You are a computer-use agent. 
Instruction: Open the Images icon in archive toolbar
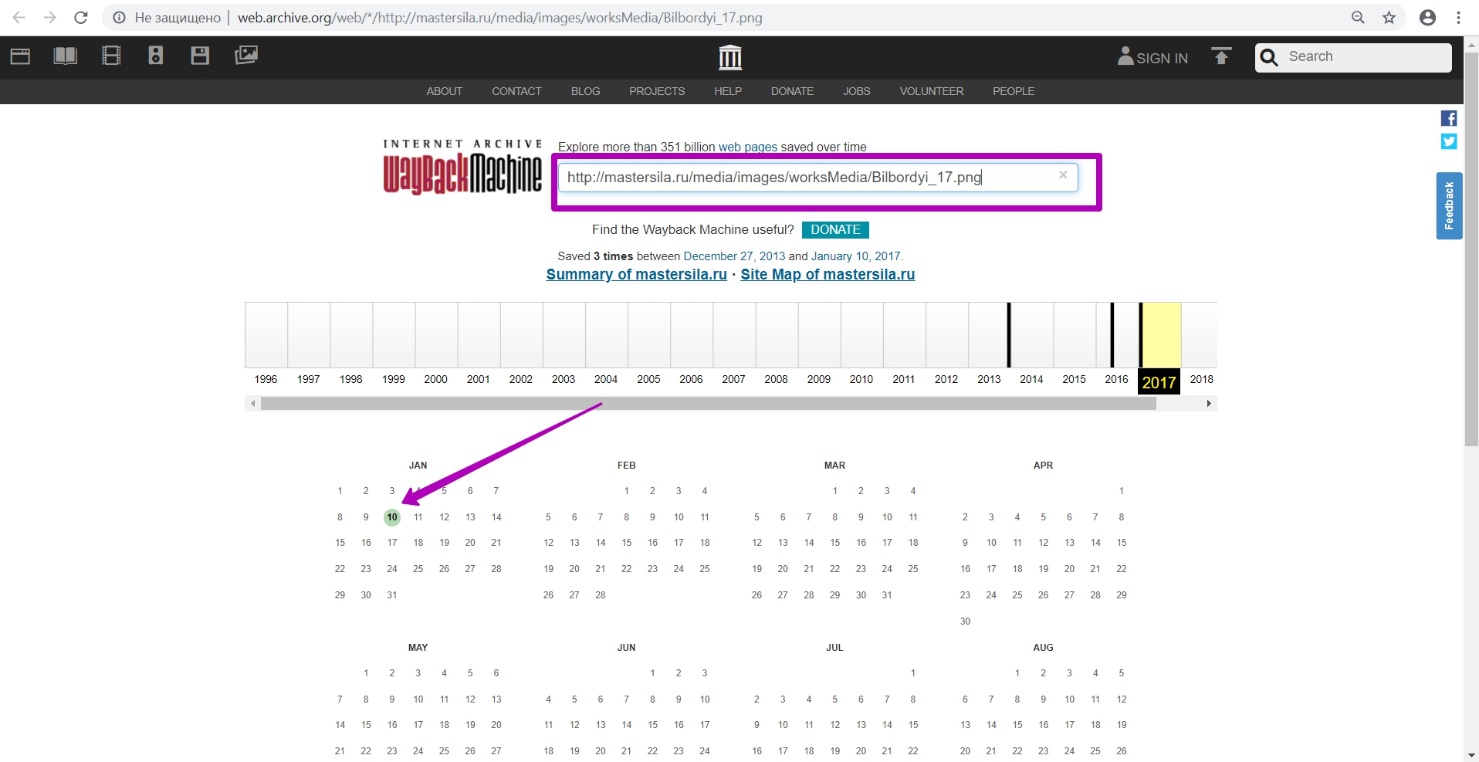tap(246, 56)
